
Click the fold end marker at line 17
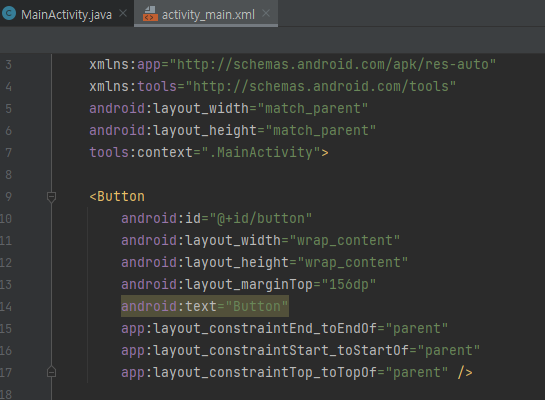point(51,372)
